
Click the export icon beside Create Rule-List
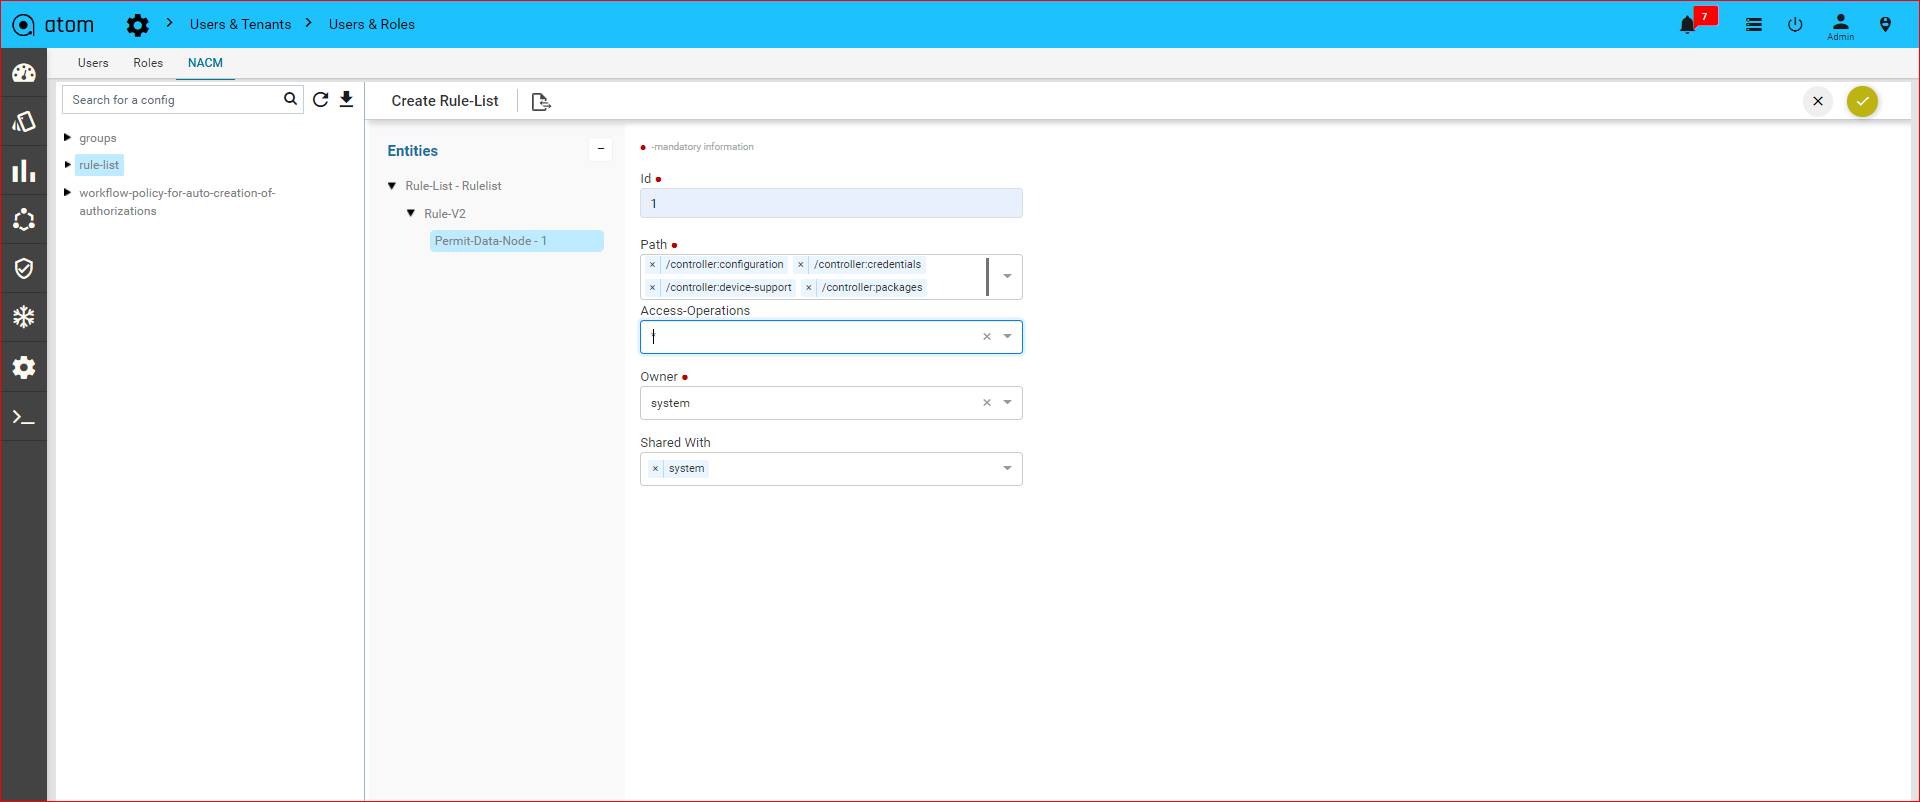click(541, 101)
